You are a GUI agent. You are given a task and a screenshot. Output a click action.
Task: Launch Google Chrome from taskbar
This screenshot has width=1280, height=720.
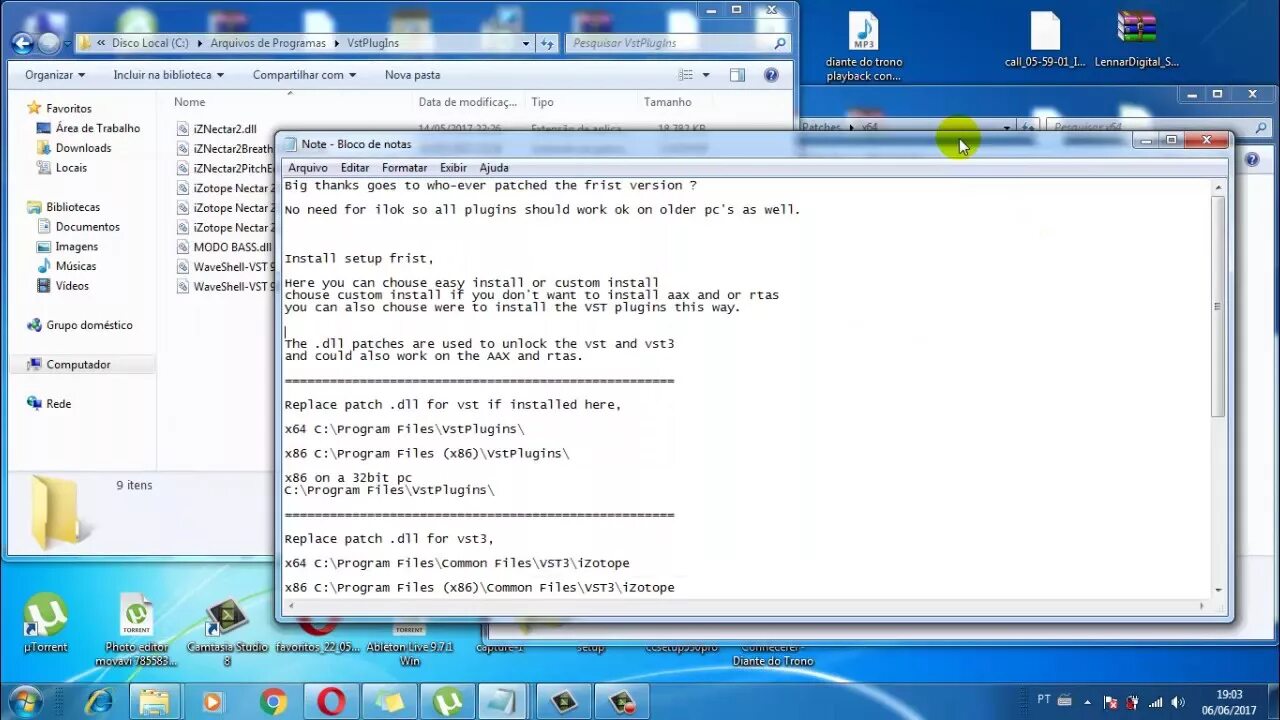tap(273, 702)
